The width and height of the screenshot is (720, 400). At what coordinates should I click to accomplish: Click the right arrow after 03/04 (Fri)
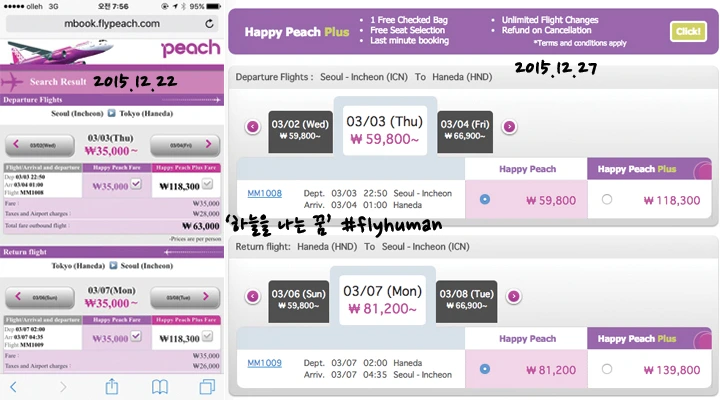point(509,126)
